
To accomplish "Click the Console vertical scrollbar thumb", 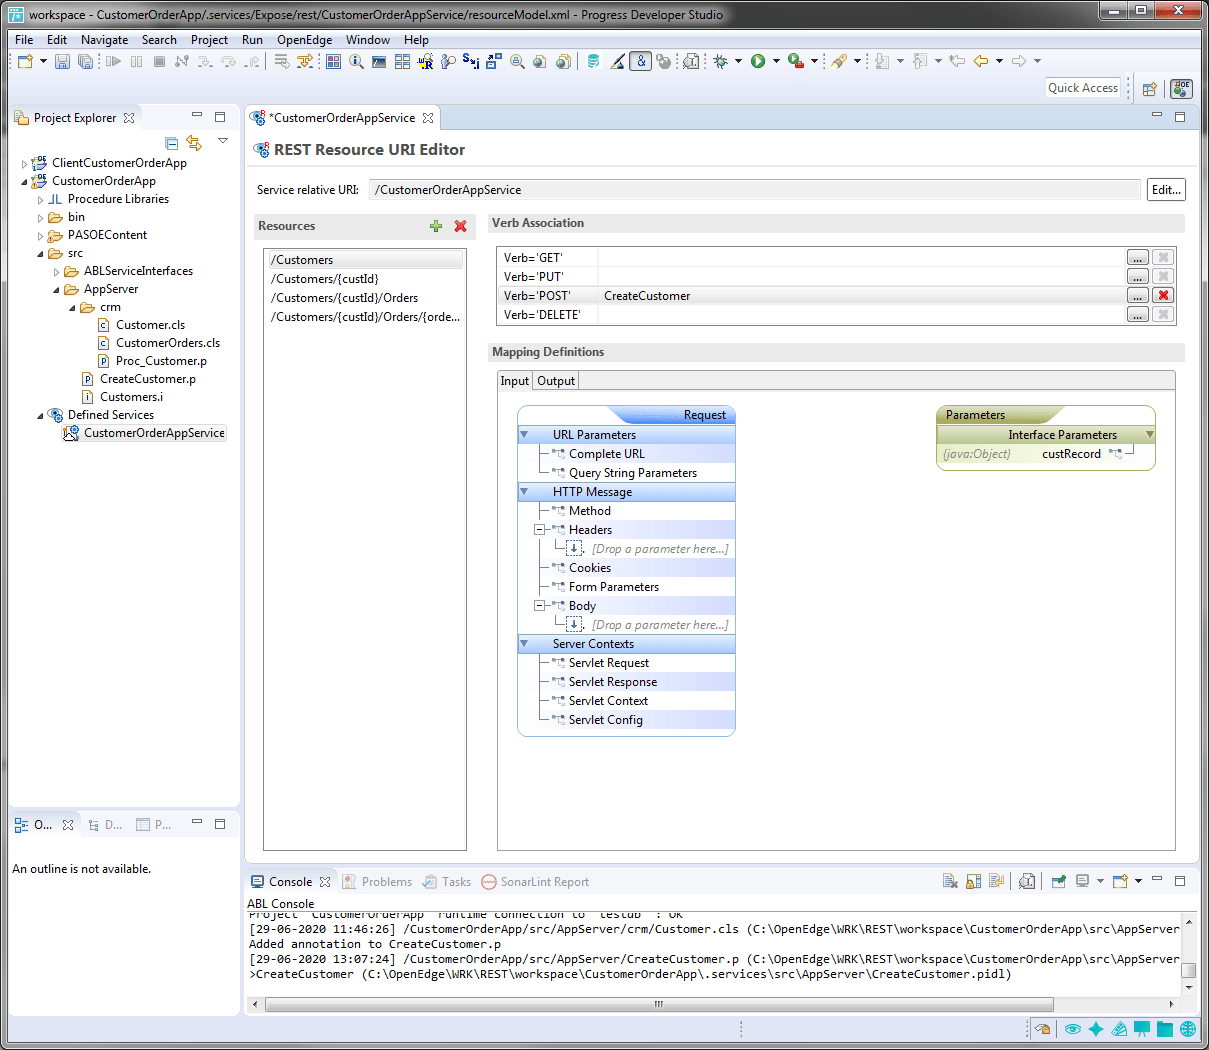I will pos(1189,970).
